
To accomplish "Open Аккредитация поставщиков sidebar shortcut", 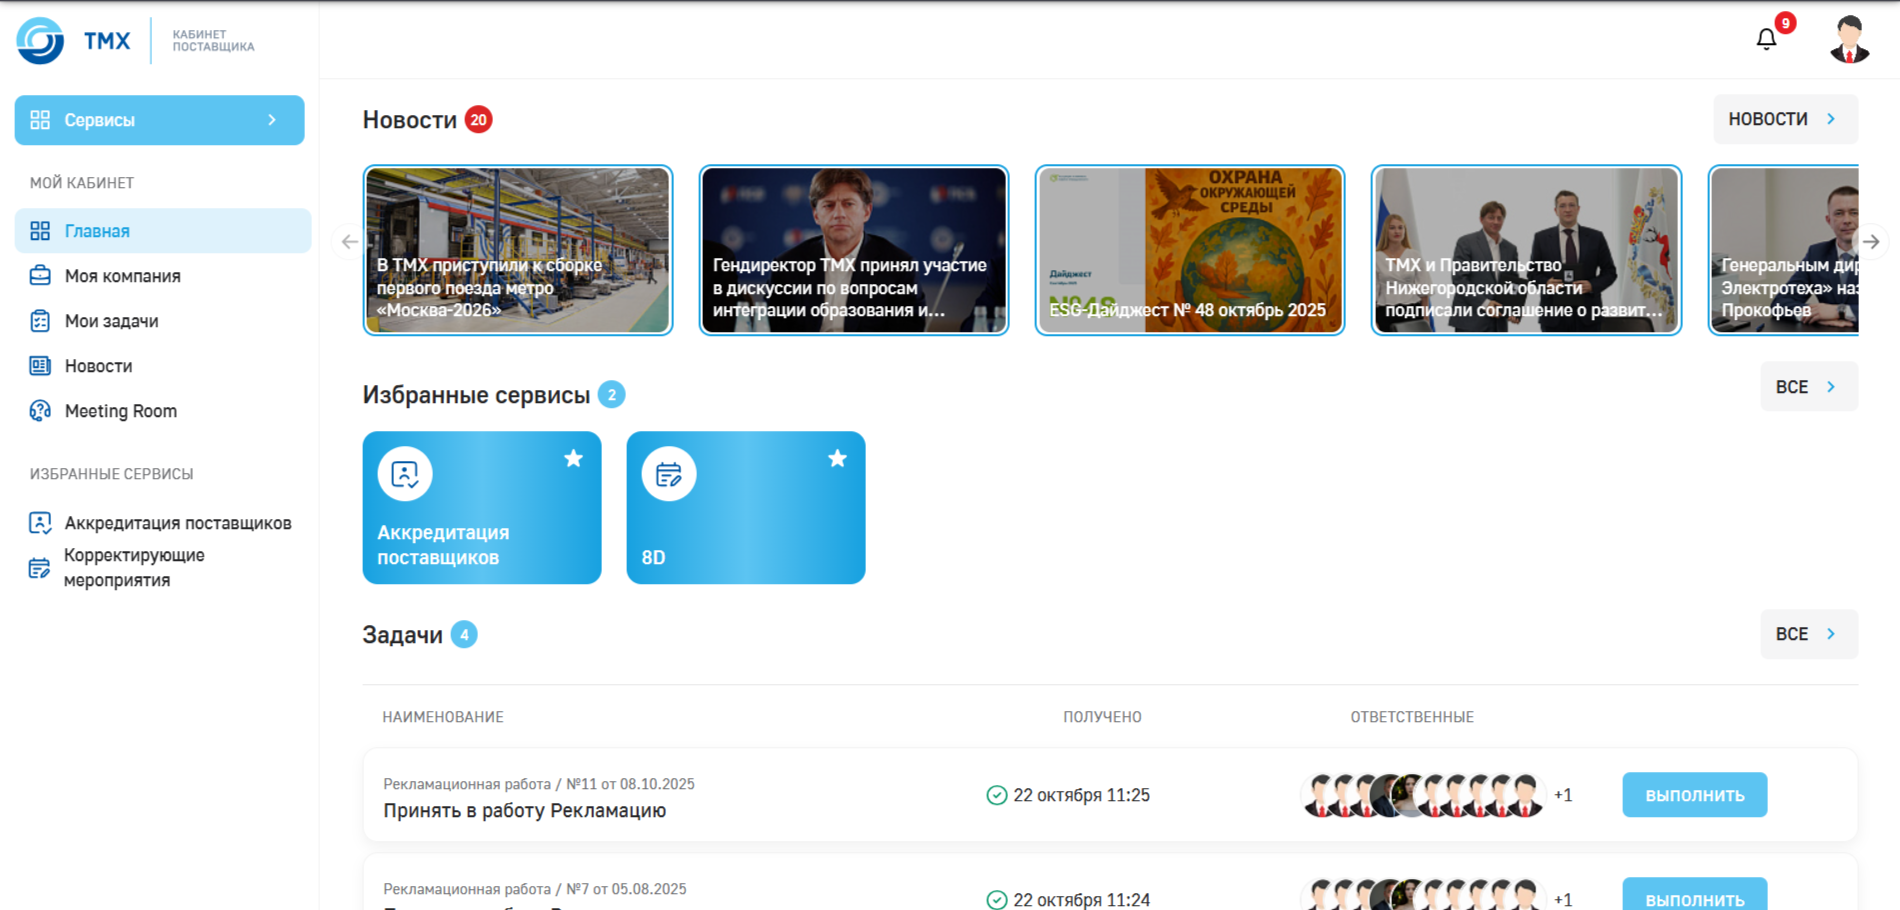I will coord(177,523).
